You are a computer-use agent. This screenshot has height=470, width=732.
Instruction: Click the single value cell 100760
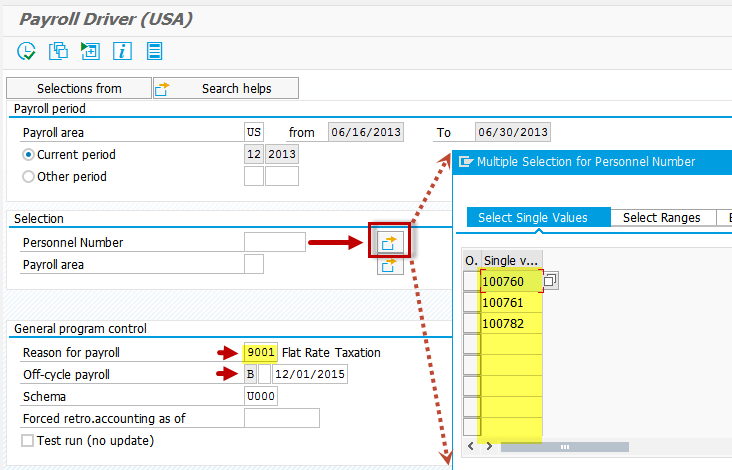point(512,281)
